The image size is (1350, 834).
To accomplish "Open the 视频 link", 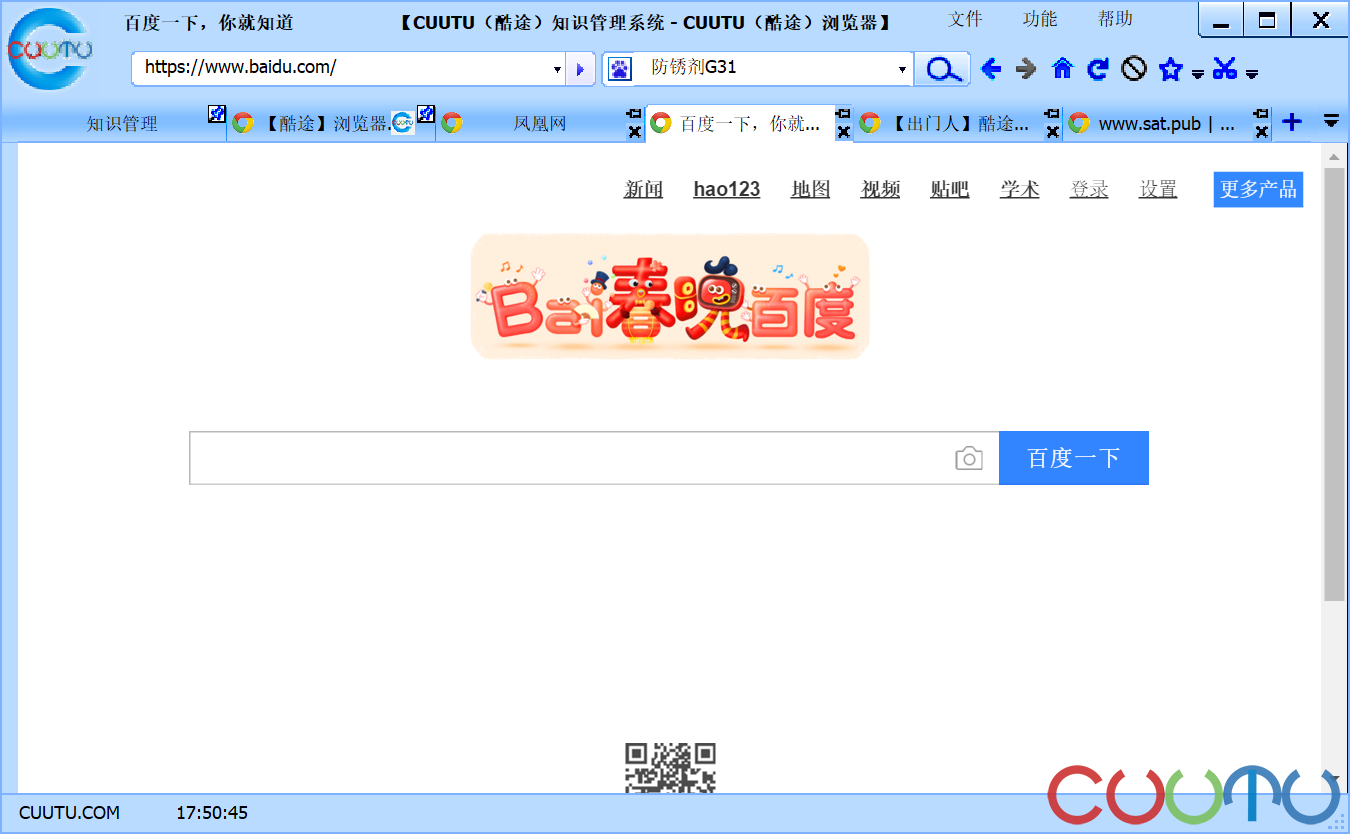I will click(x=881, y=189).
